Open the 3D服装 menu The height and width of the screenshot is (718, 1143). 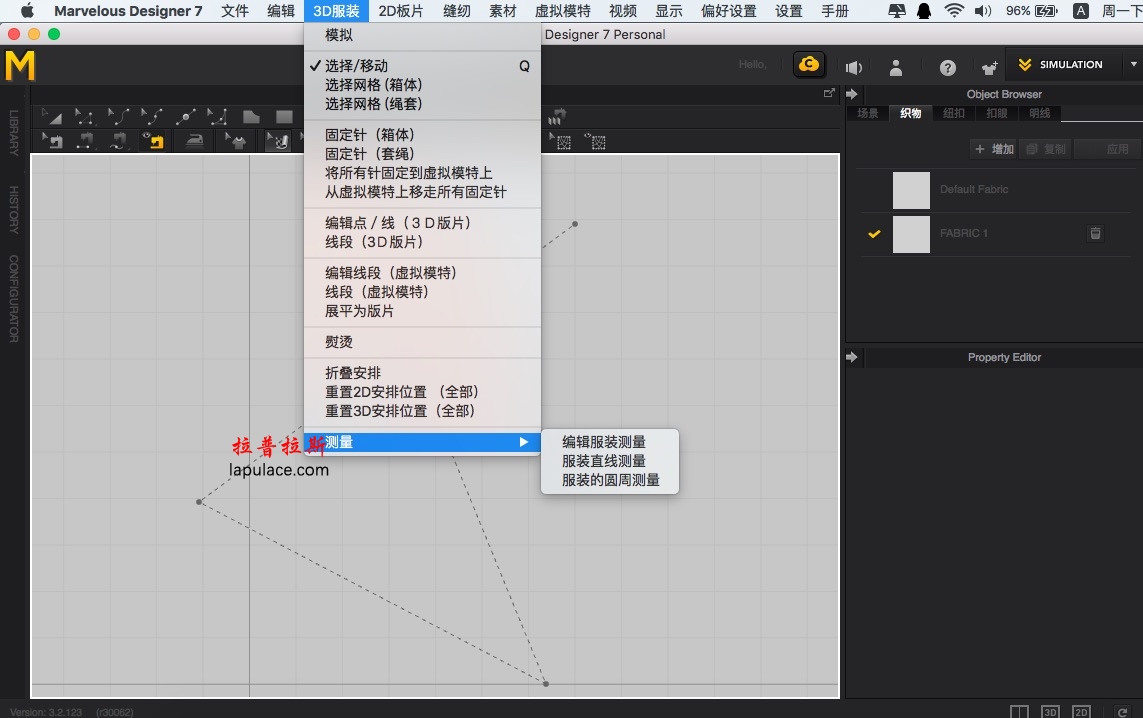[x=336, y=11]
